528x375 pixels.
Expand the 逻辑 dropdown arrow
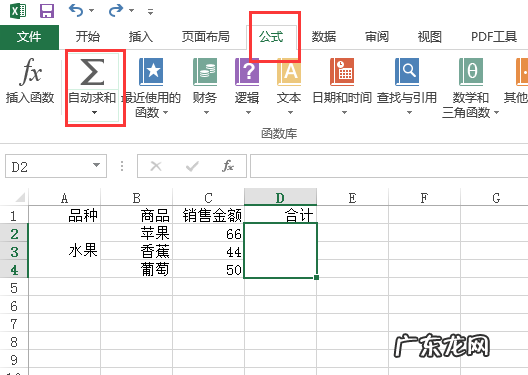pyautogui.click(x=248, y=112)
